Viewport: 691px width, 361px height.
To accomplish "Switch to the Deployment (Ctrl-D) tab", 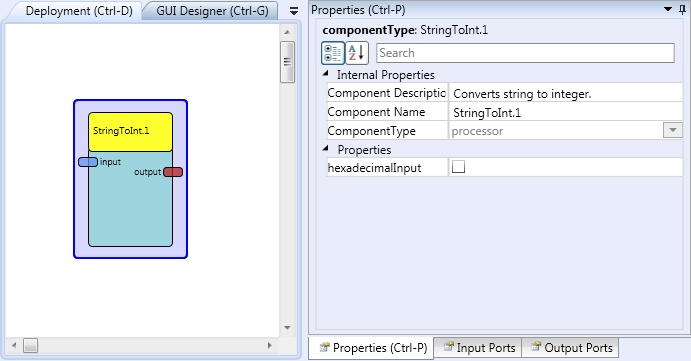I will (78, 11).
